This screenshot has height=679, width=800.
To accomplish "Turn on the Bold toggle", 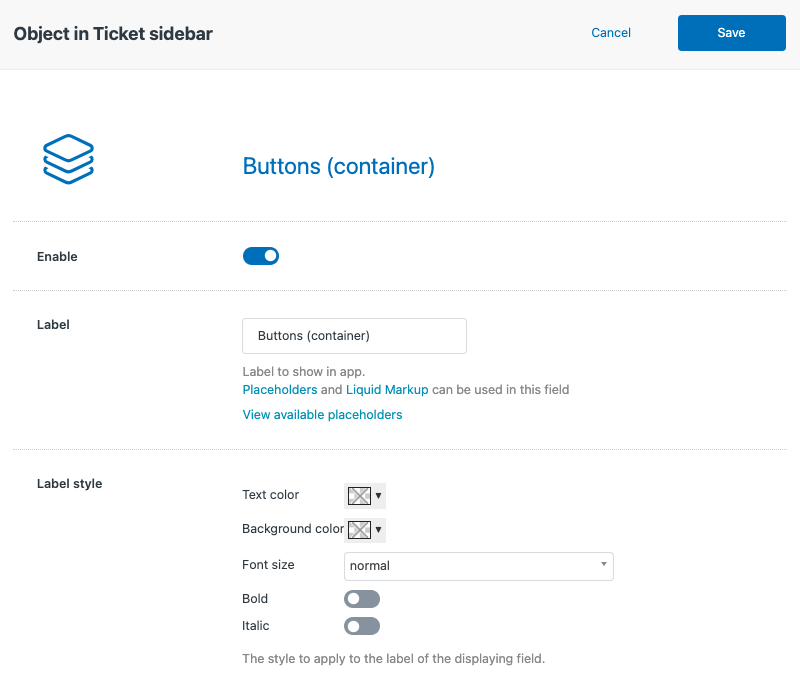I will pyautogui.click(x=362, y=599).
